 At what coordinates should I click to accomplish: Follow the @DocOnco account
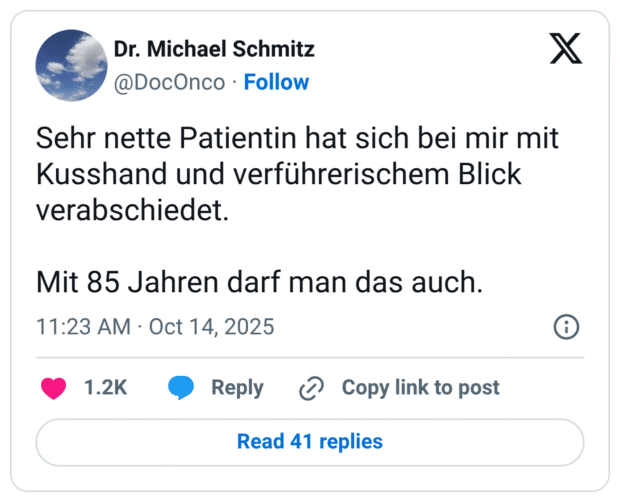pyautogui.click(x=276, y=82)
